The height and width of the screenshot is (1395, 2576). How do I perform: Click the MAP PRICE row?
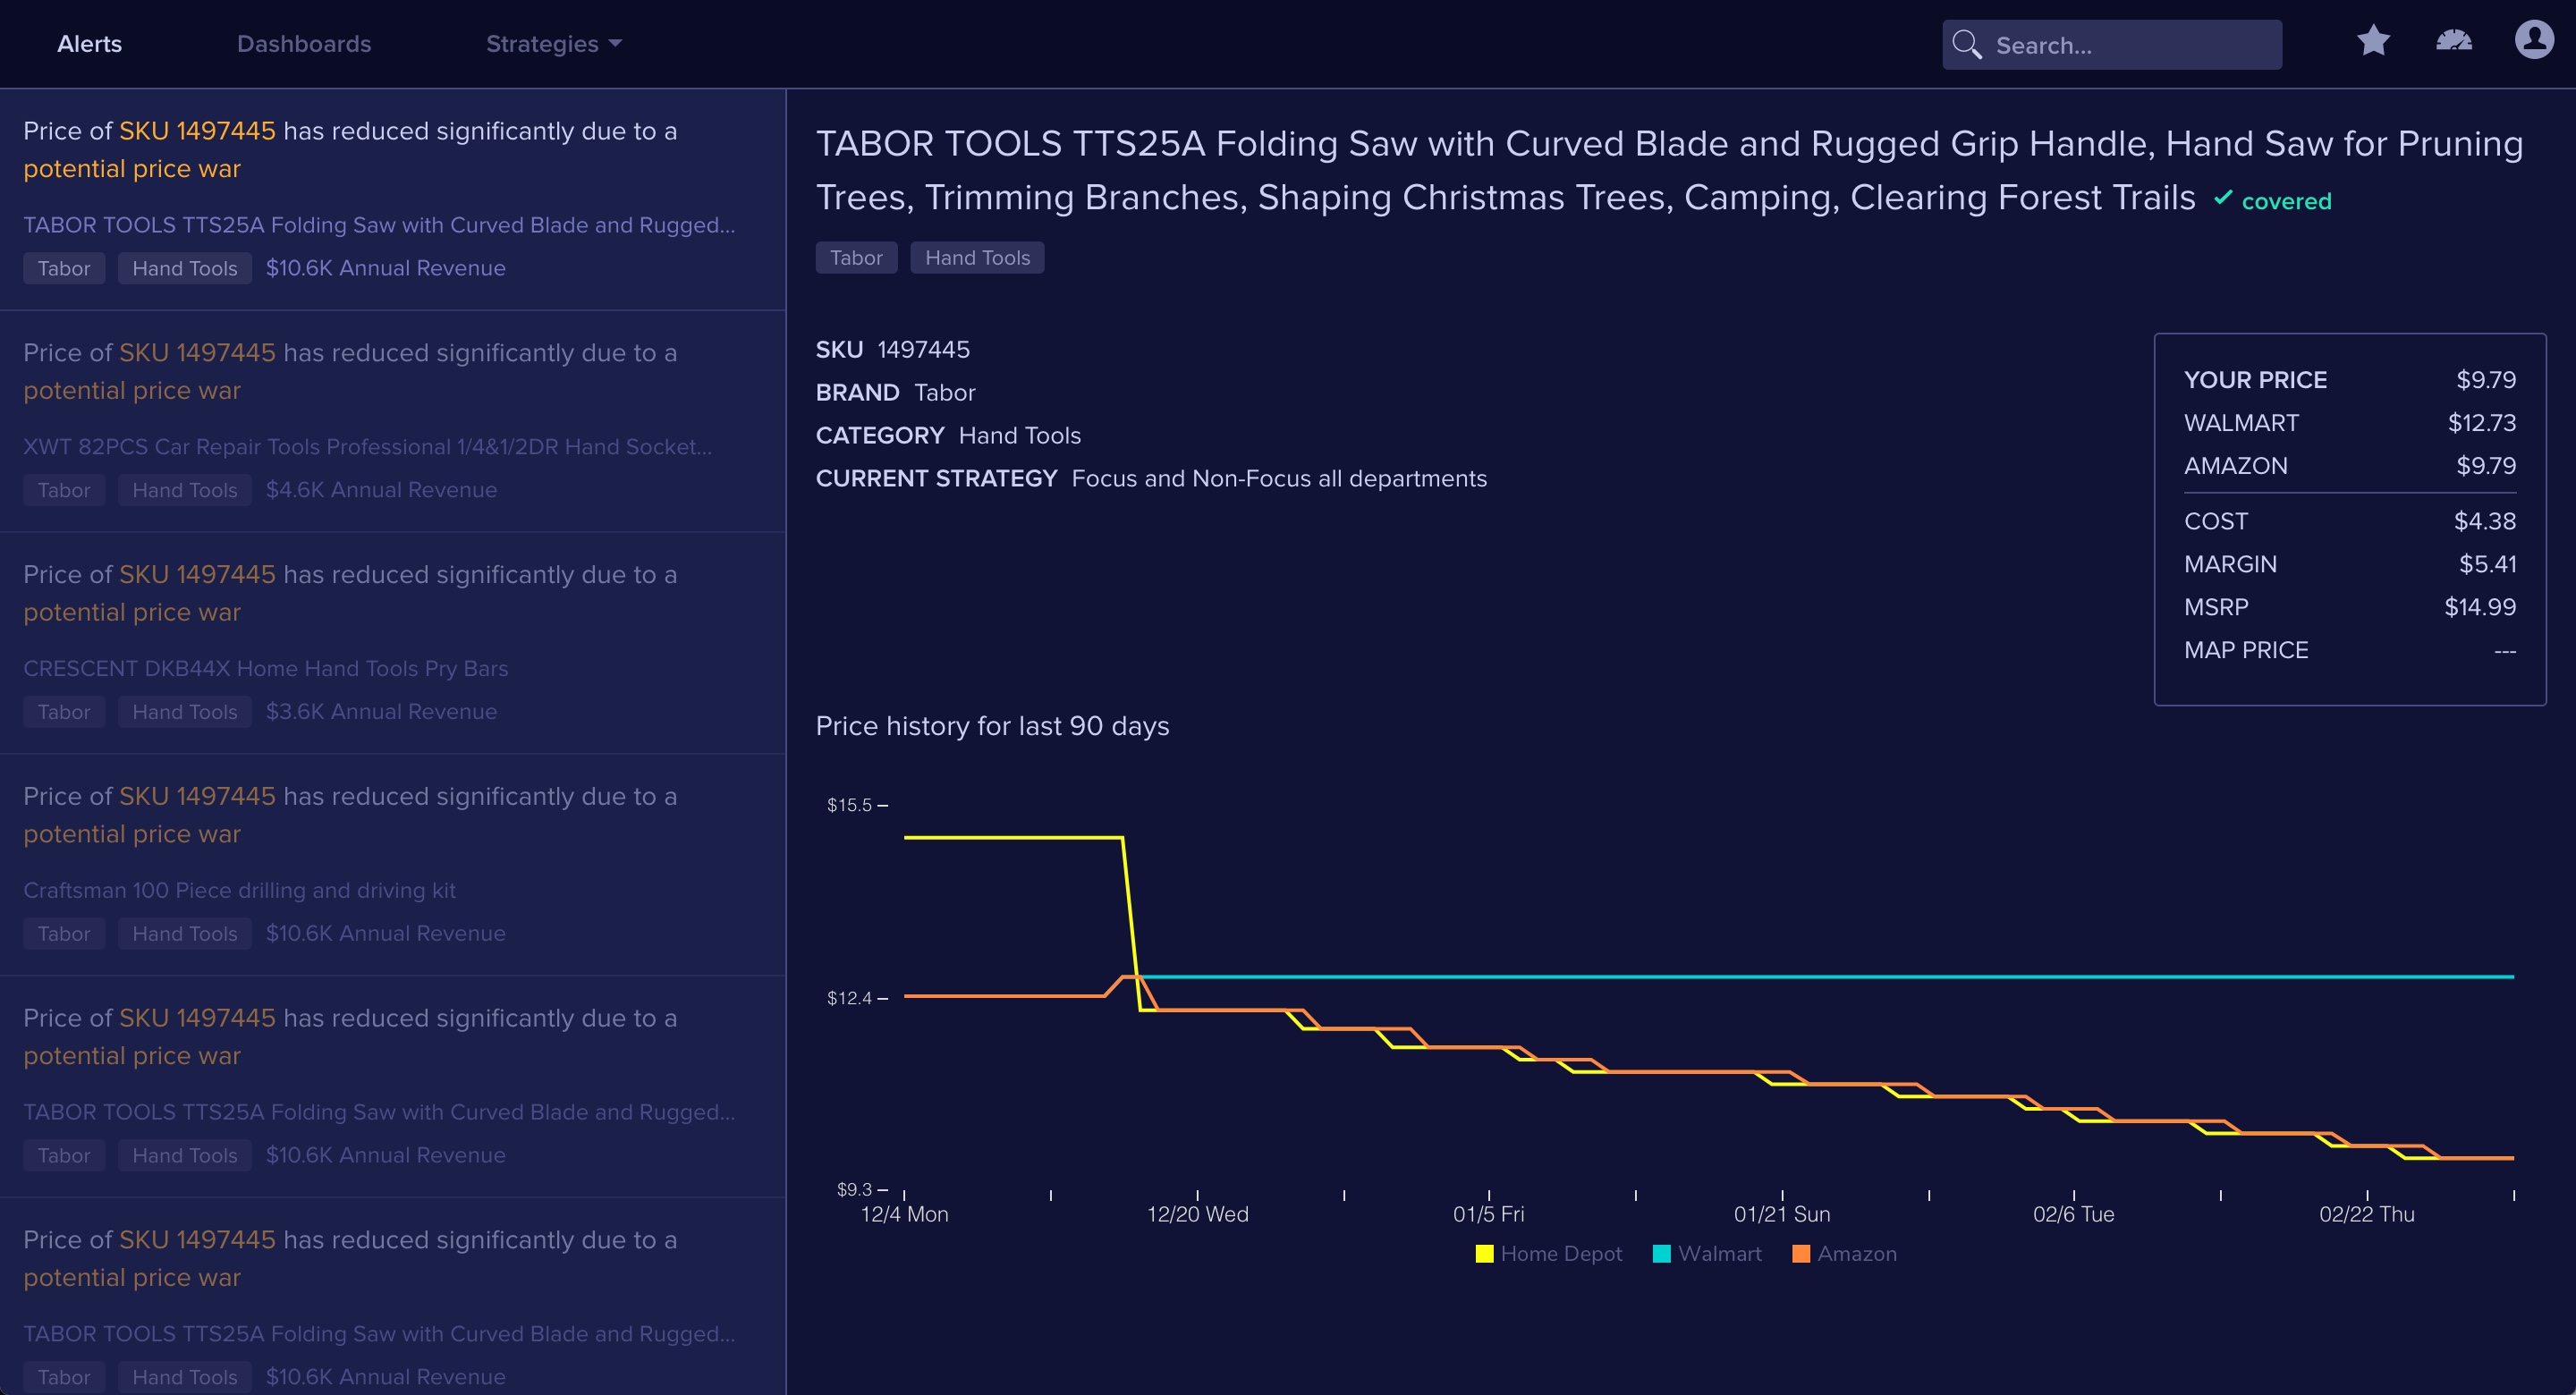[x=2350, y=650]
